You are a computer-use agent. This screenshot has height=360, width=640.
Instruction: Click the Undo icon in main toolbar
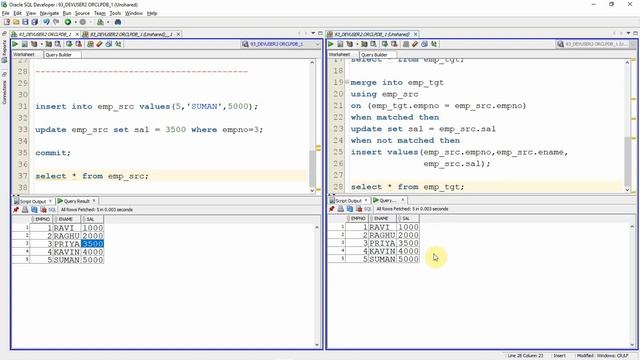[x=46, y=22]
